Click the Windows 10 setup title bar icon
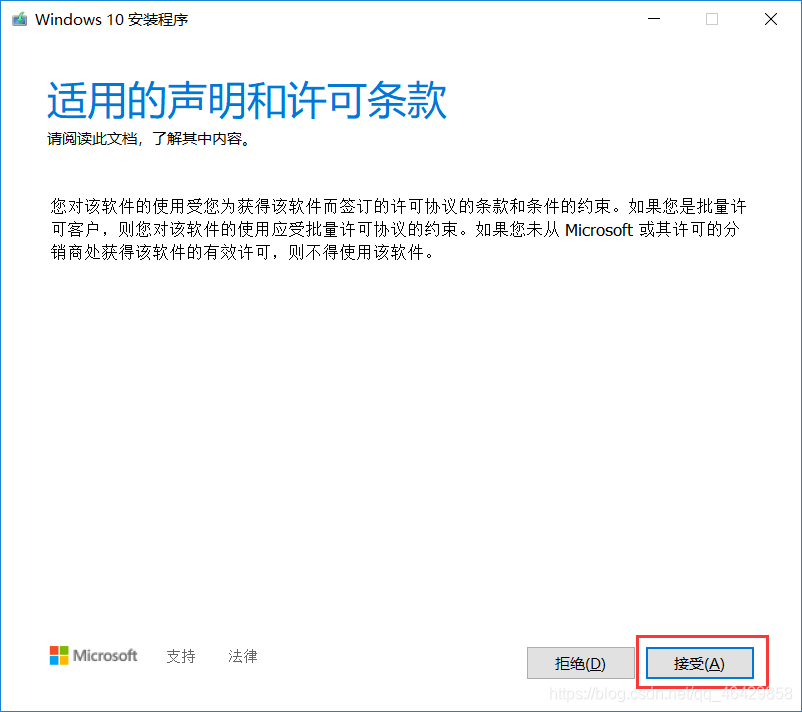The height and width of the screenshot is (712, 802). click(19, 19)
